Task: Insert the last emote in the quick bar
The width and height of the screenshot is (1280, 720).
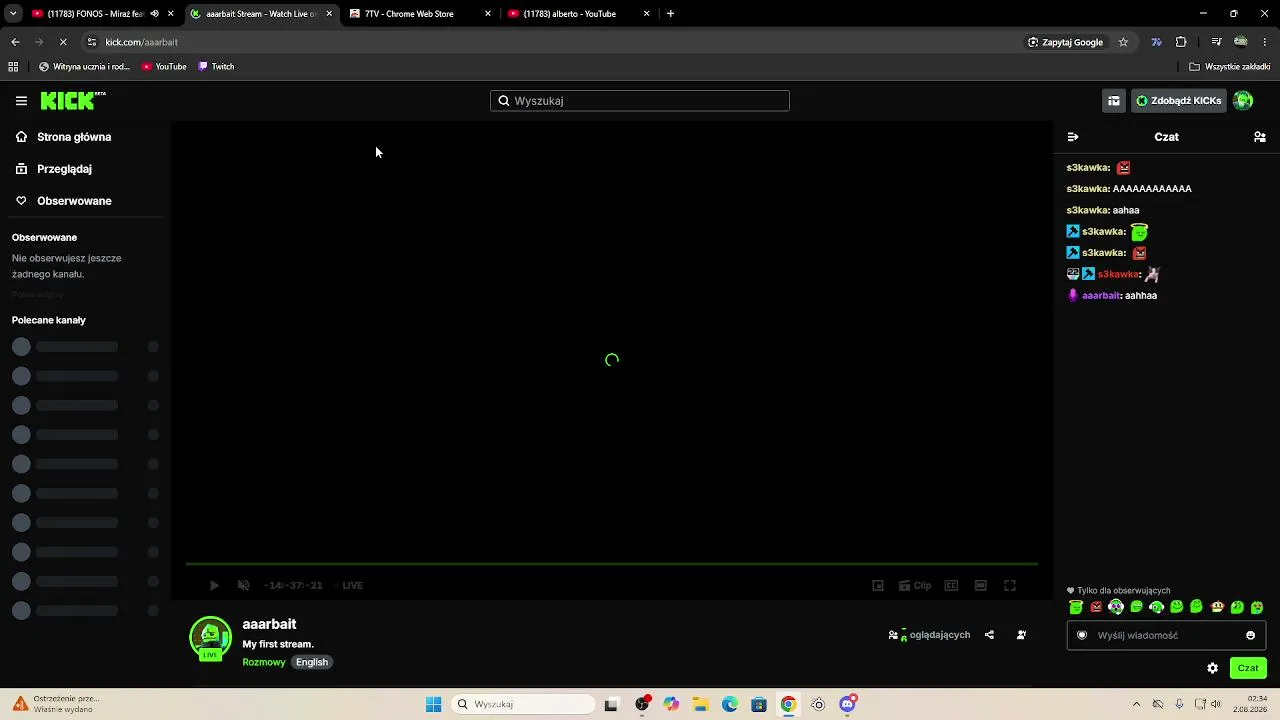Action: click(x=1257, y=607)
